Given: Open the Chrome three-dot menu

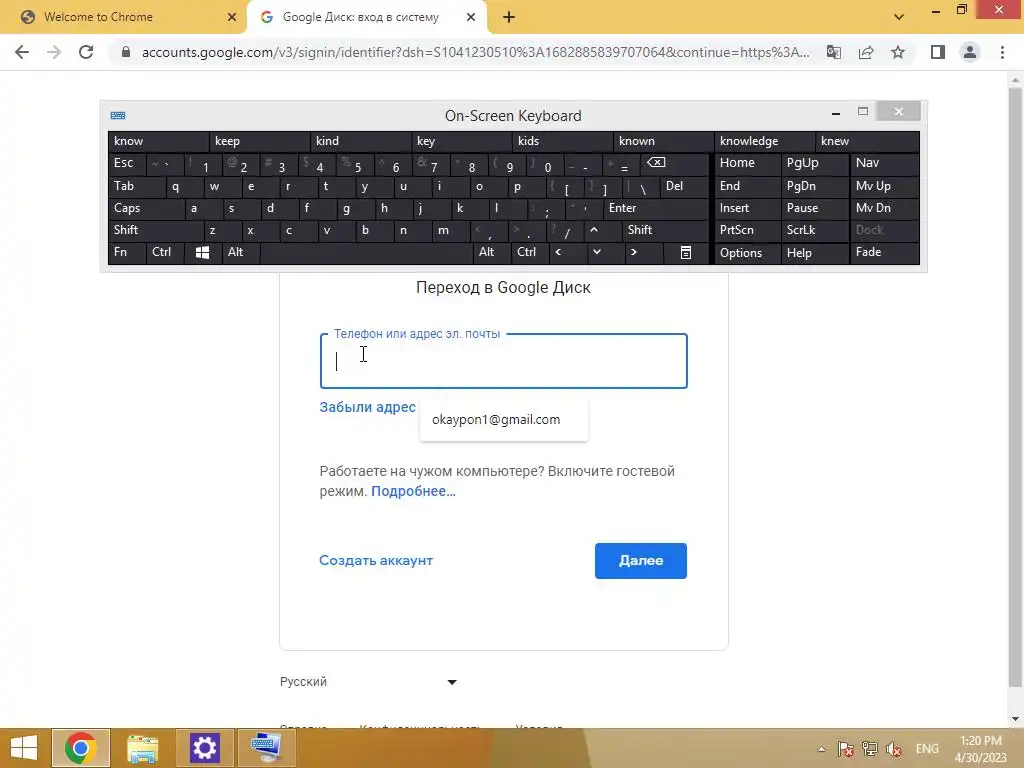Looking at the screenshot, I should tap(1002, 52).
